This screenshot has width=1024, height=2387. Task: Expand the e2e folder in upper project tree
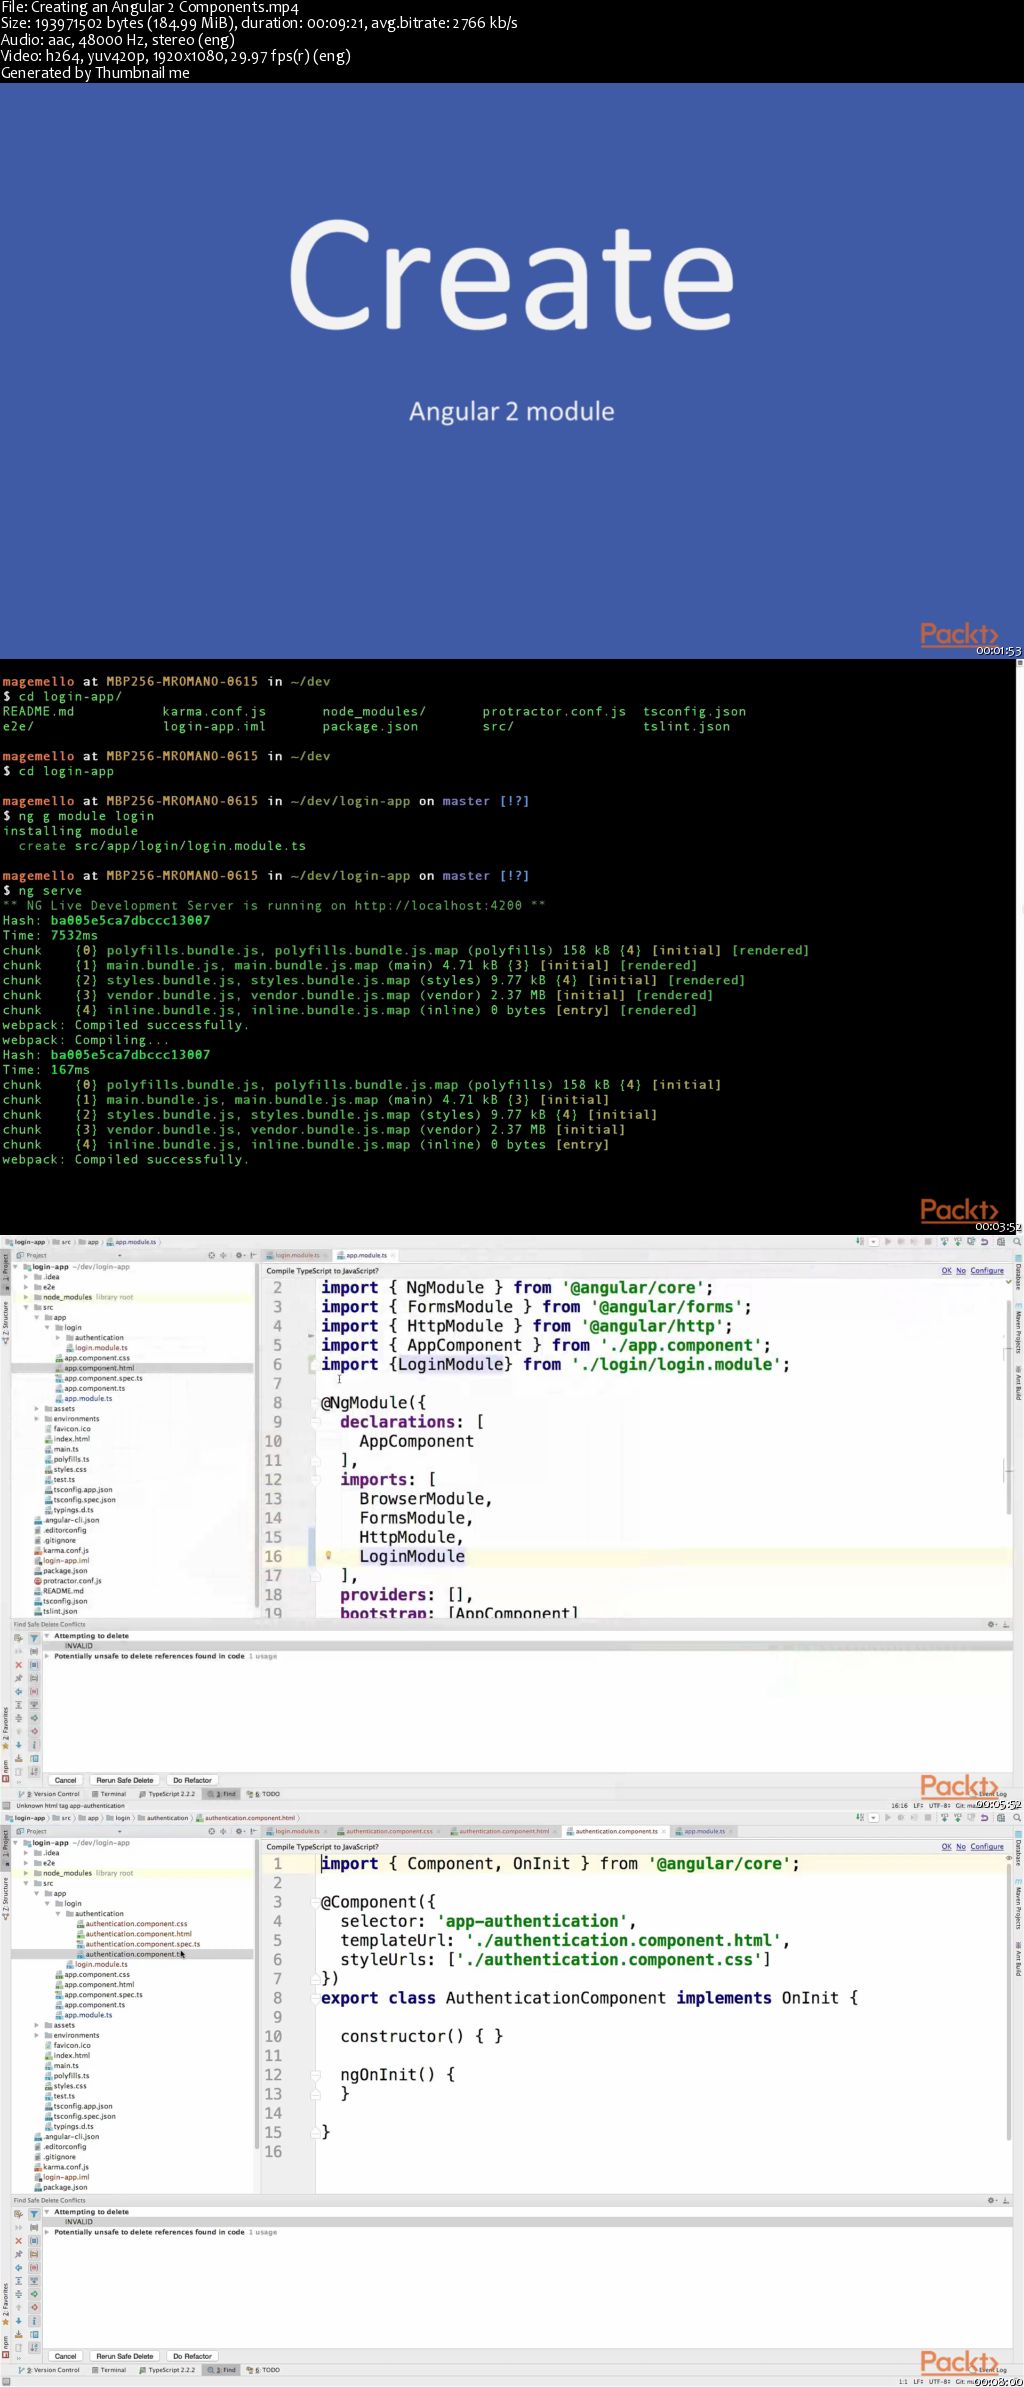pyautogui.click(x=26, y=1287)
